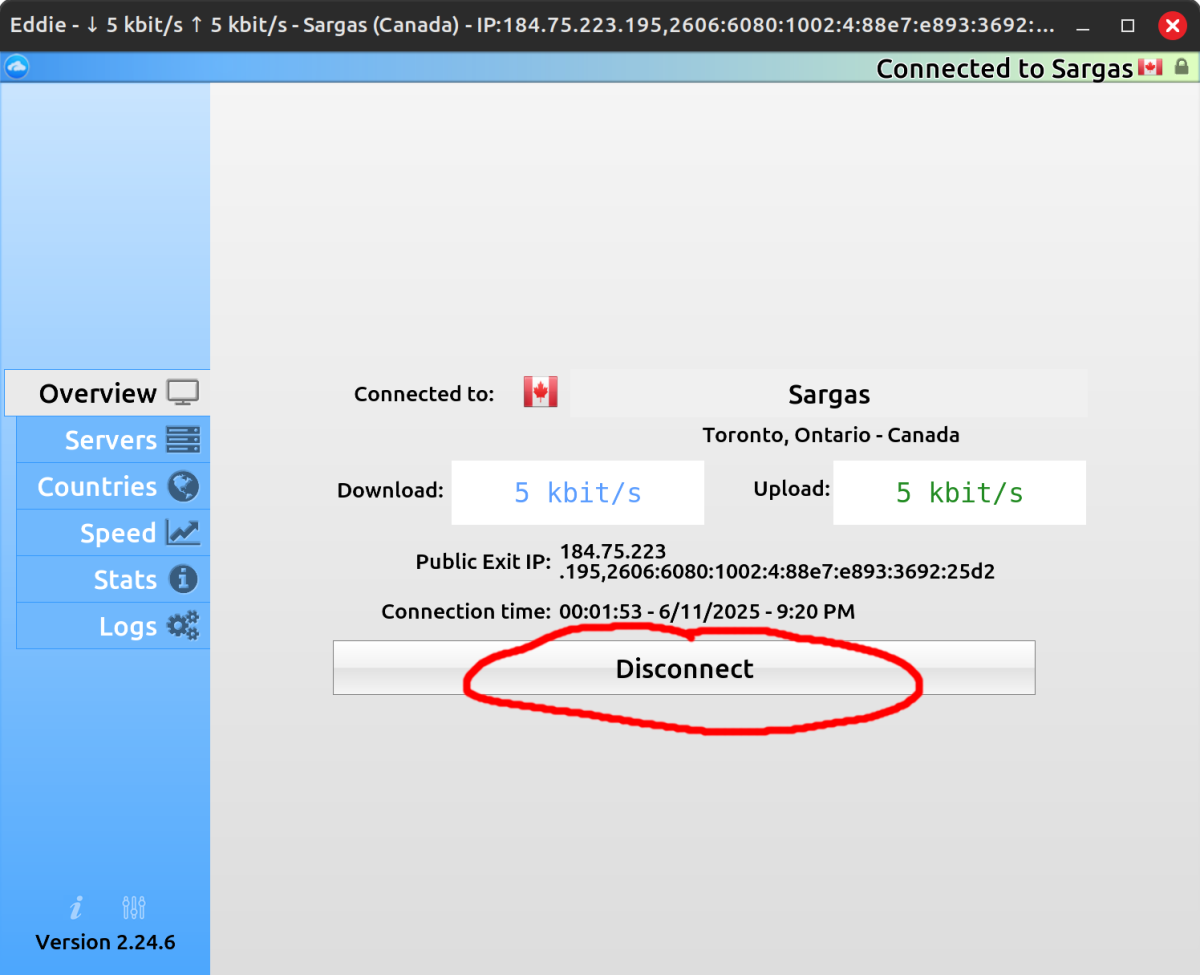
Task: Click the Logs gears icon
Action: pyautogui.click(x=183, y=626)
